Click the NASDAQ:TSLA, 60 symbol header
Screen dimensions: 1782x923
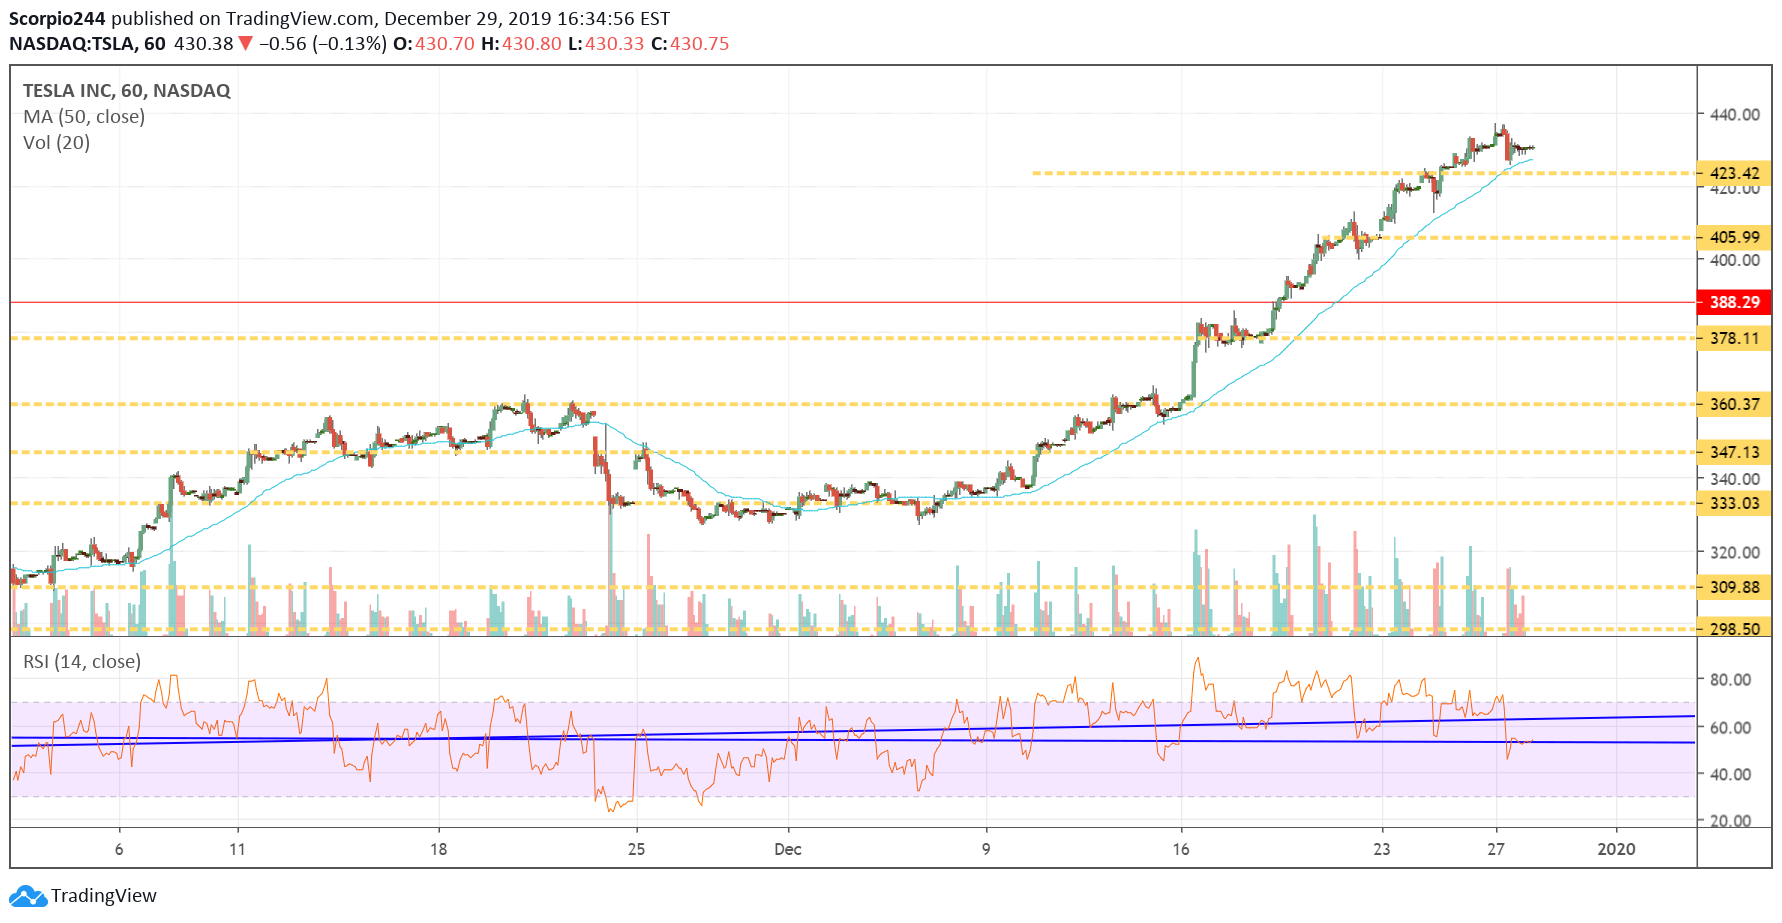87,44
